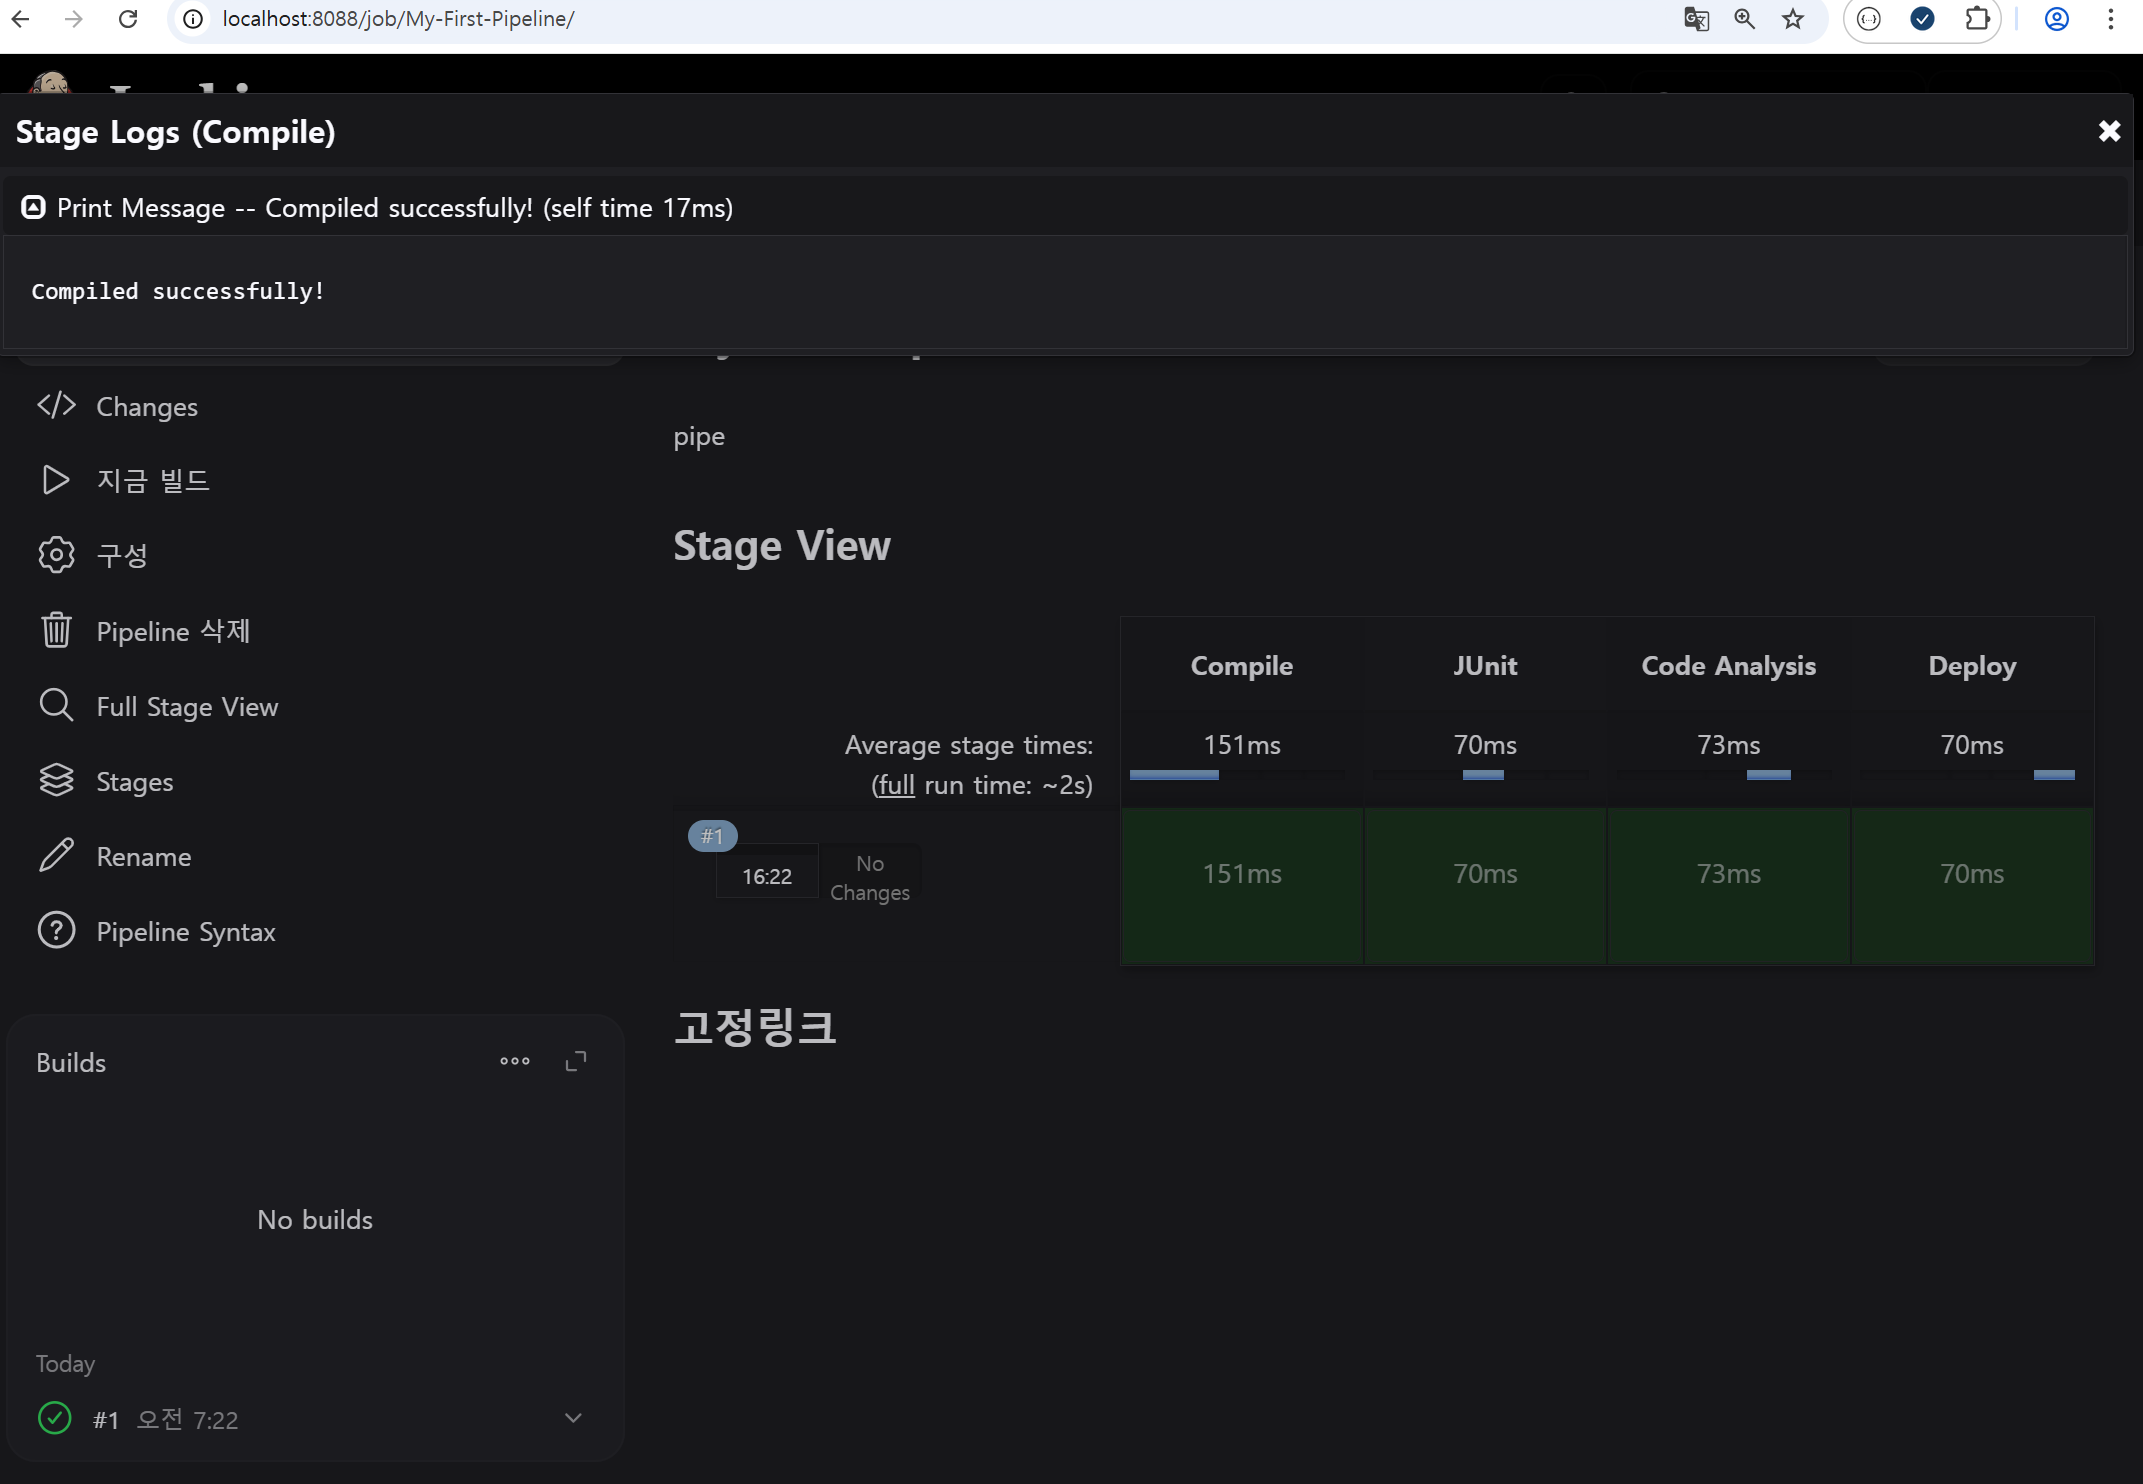Expand build #1 dropdown chevron
This screenshot has height=1484, width=2143.
[x=573, y=1417]
